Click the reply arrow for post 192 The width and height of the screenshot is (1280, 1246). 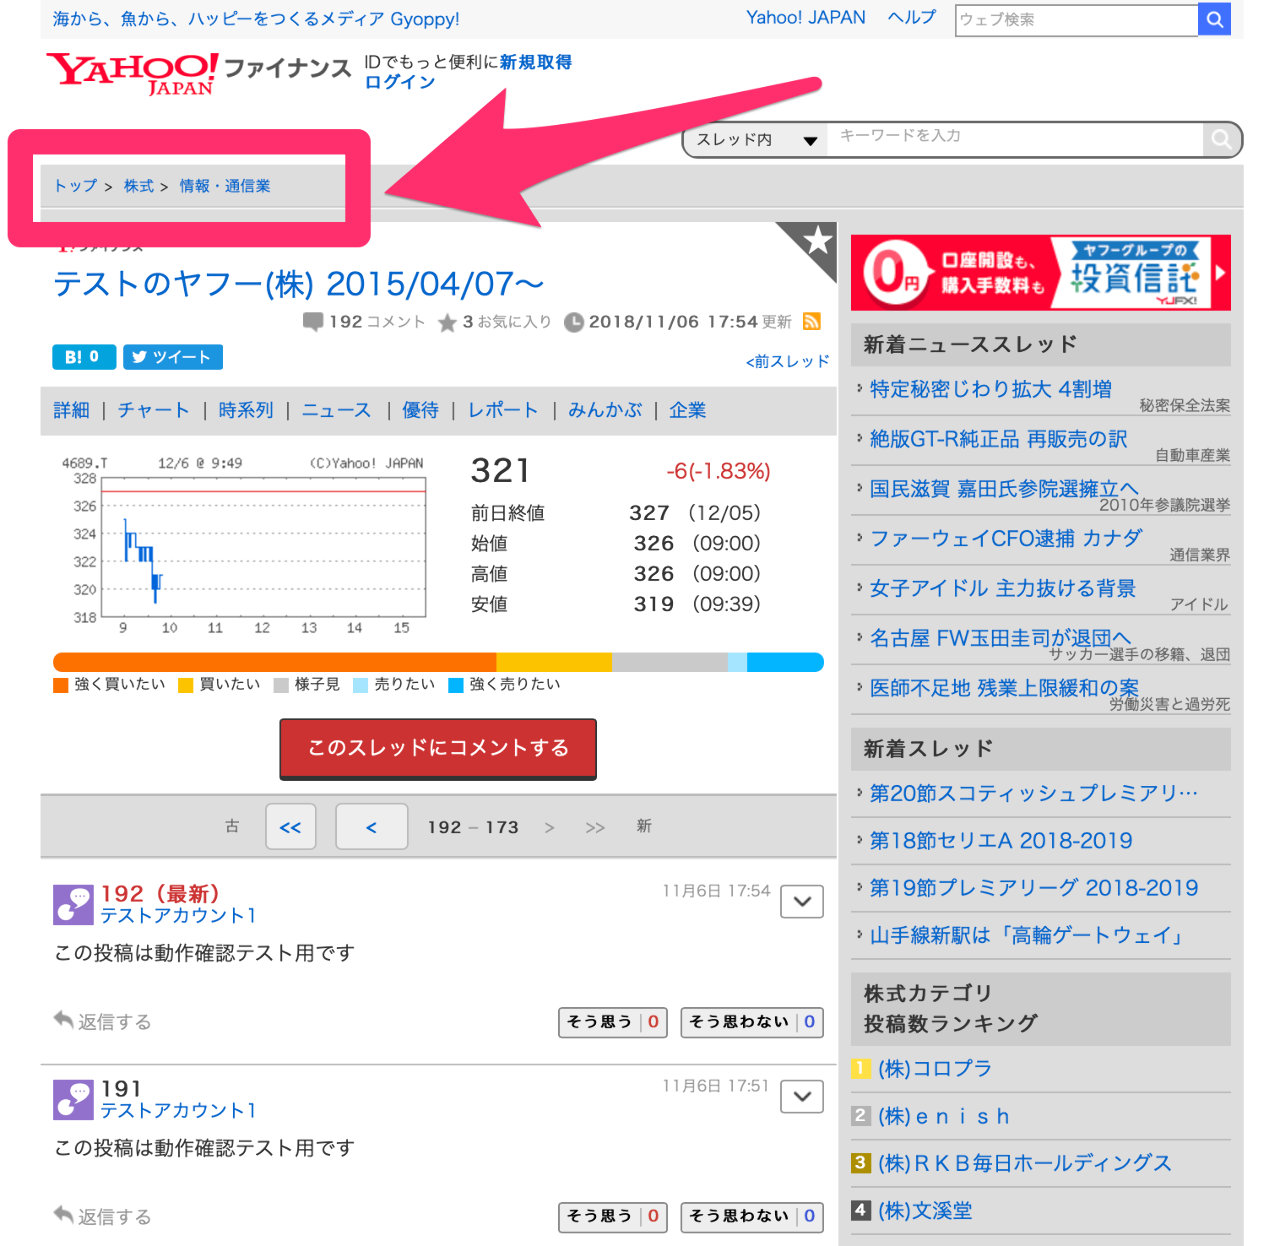click(64, 1021)
